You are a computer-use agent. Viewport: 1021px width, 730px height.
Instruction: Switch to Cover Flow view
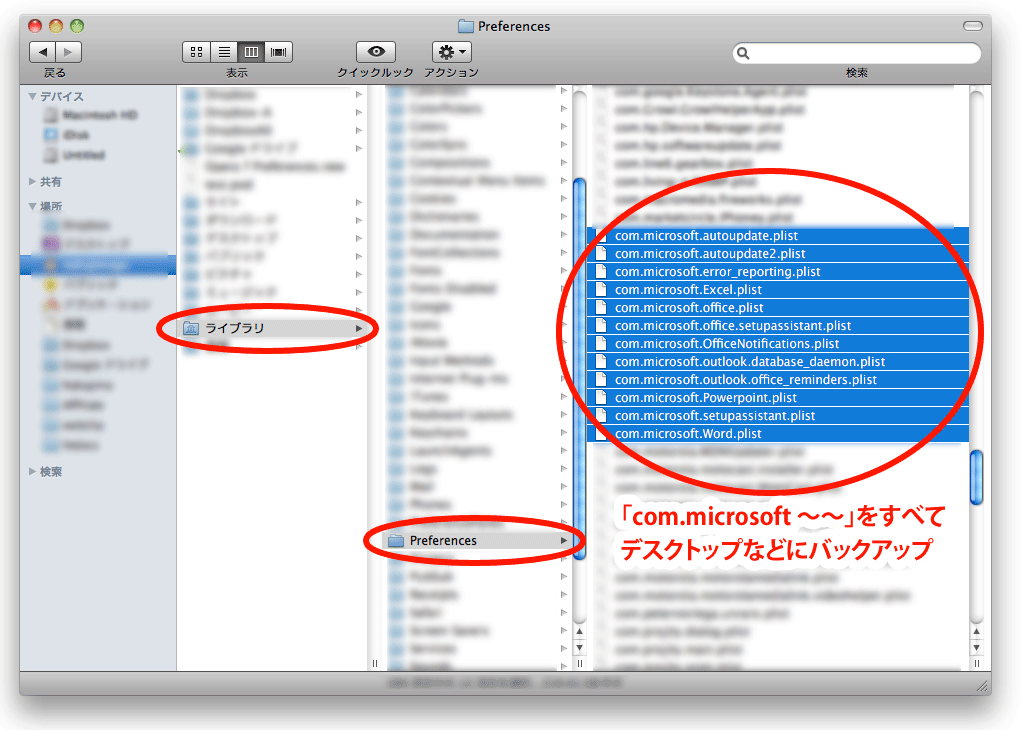pyautogui.click(x=279, y=52)
